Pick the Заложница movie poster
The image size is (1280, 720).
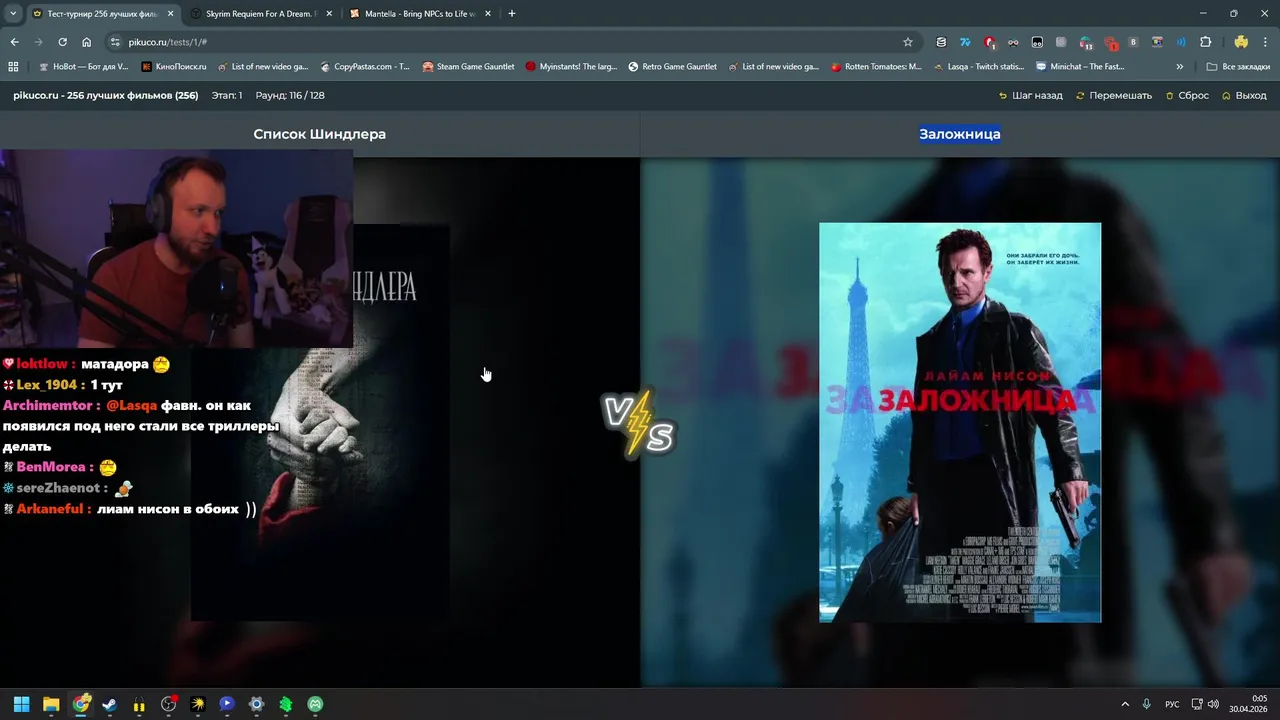960,422
